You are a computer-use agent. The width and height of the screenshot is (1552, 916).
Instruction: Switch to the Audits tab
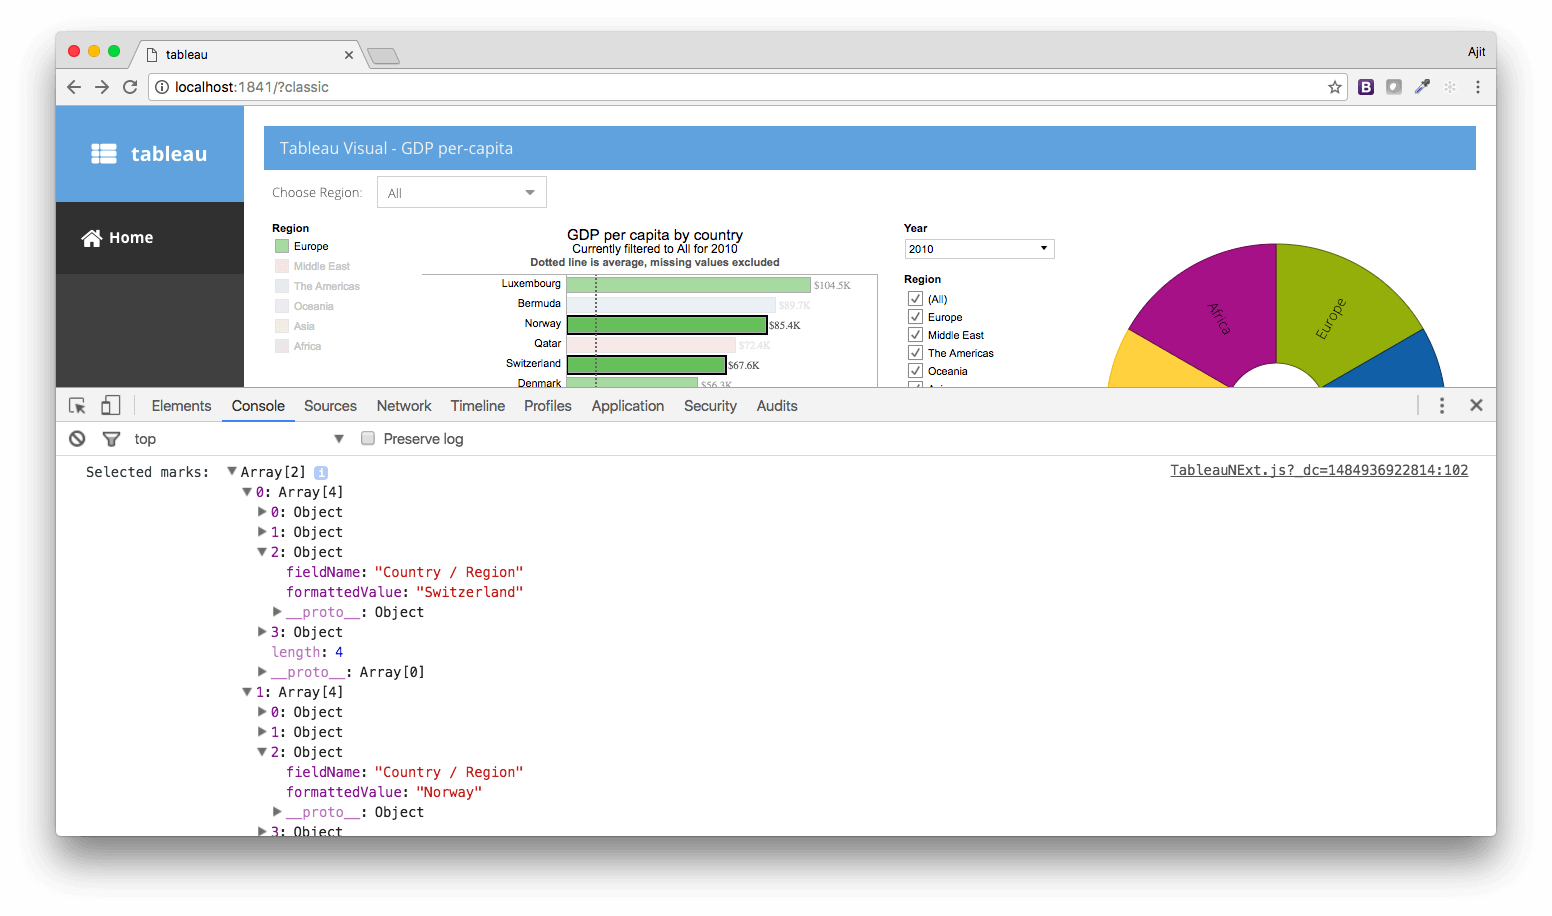(x=777, y=406)
